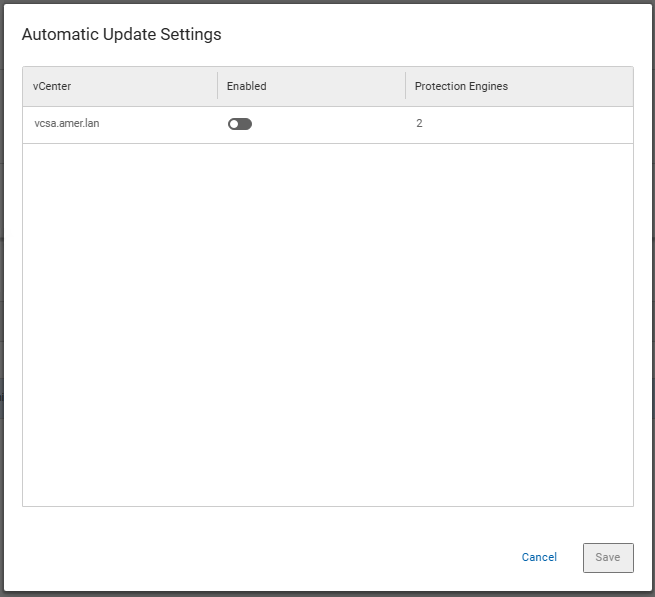Viewport: 655px width, 597px height.
Task: Select the vcsa.amer.lan cell
Action: (x=67, y=124)
